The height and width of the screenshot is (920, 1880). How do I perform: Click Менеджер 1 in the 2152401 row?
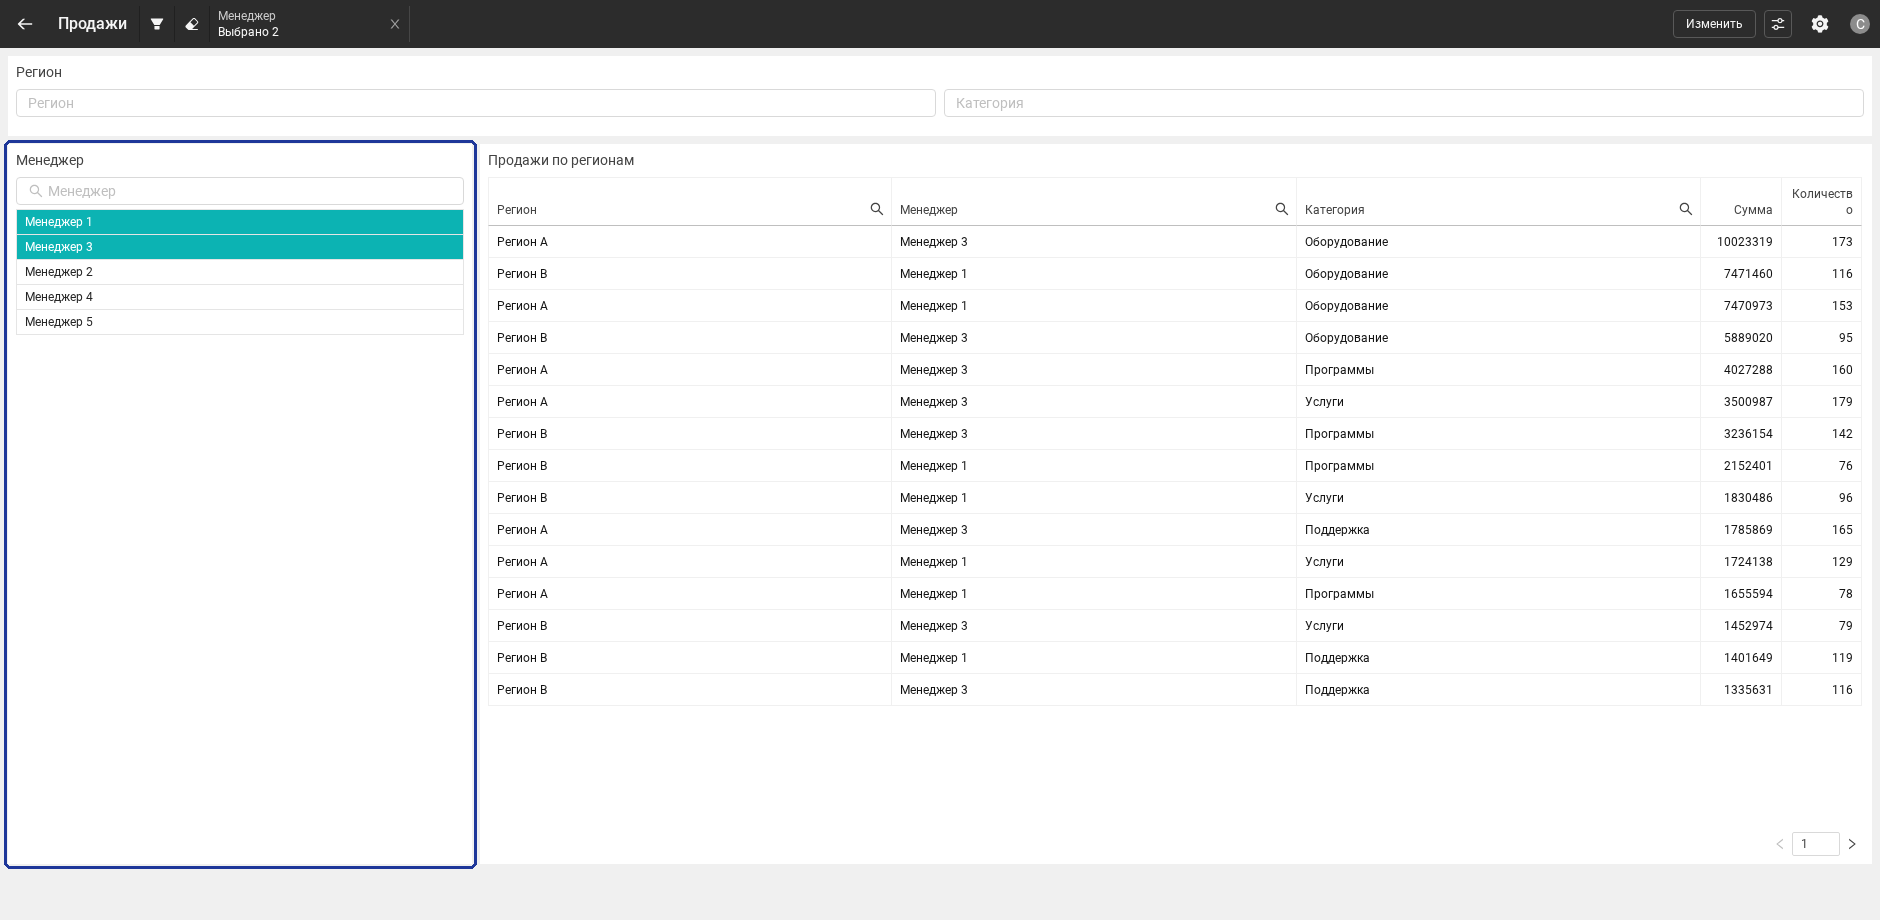point(933,466)
